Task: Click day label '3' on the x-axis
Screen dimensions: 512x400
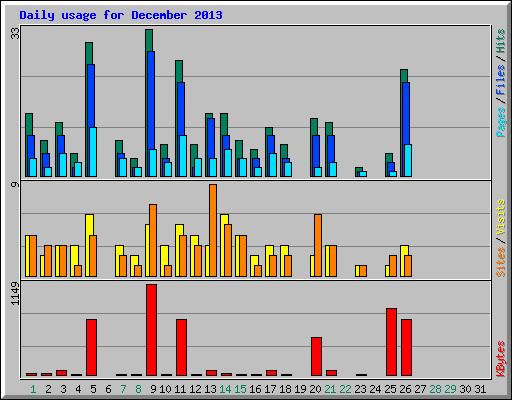Action: click(63, 389)
